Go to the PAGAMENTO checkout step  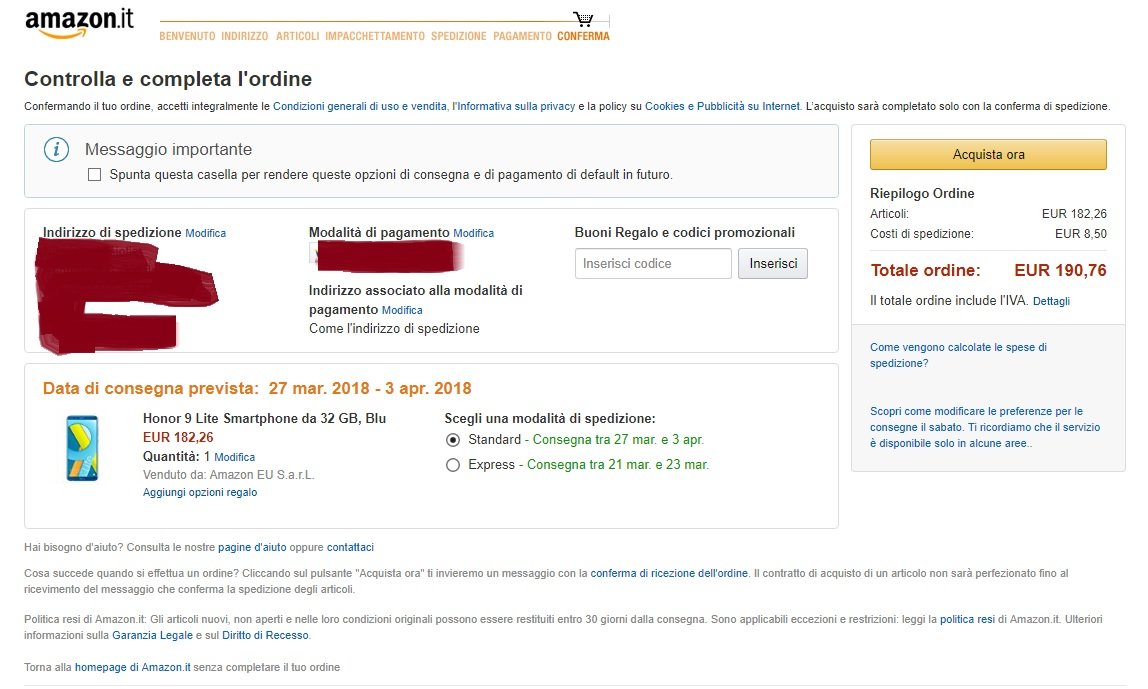pyautogui.click(x=522, y=36)
